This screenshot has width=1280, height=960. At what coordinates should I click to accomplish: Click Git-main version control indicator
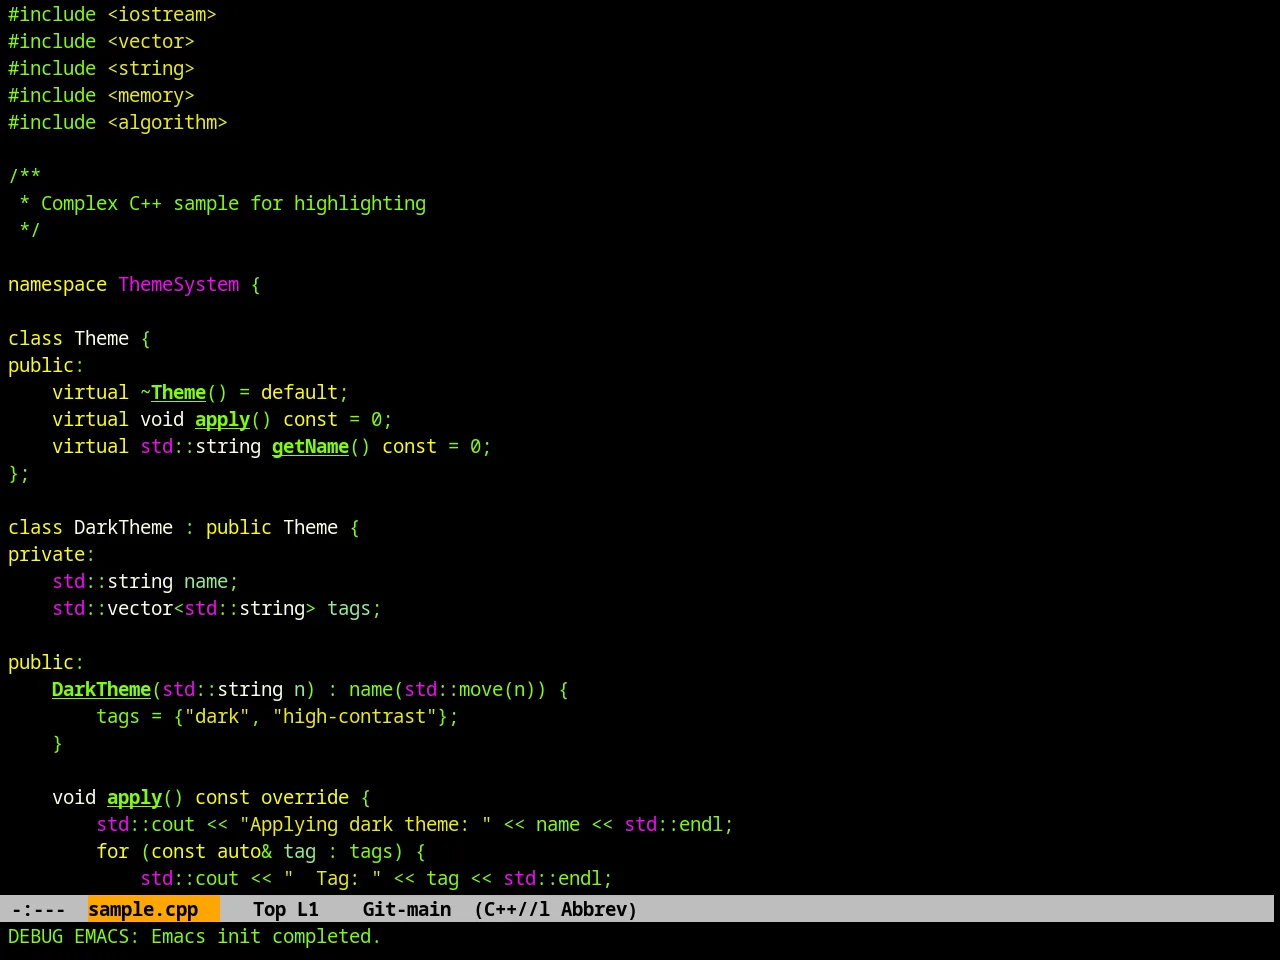[407, 909]
